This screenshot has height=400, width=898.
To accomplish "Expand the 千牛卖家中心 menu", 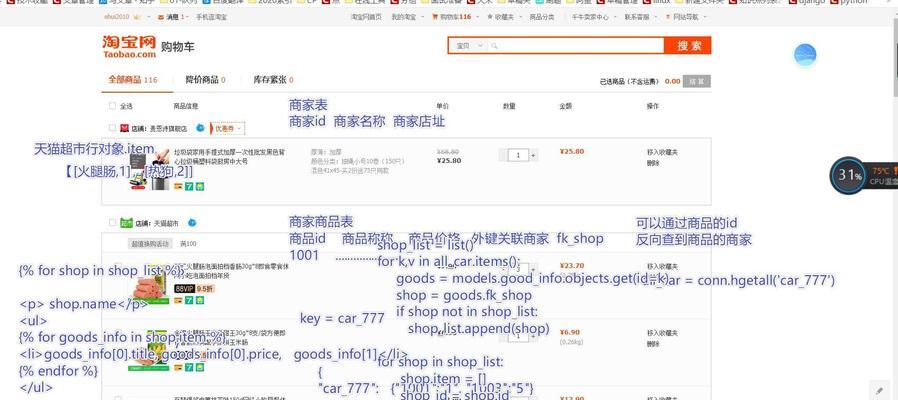I will 592,17.
